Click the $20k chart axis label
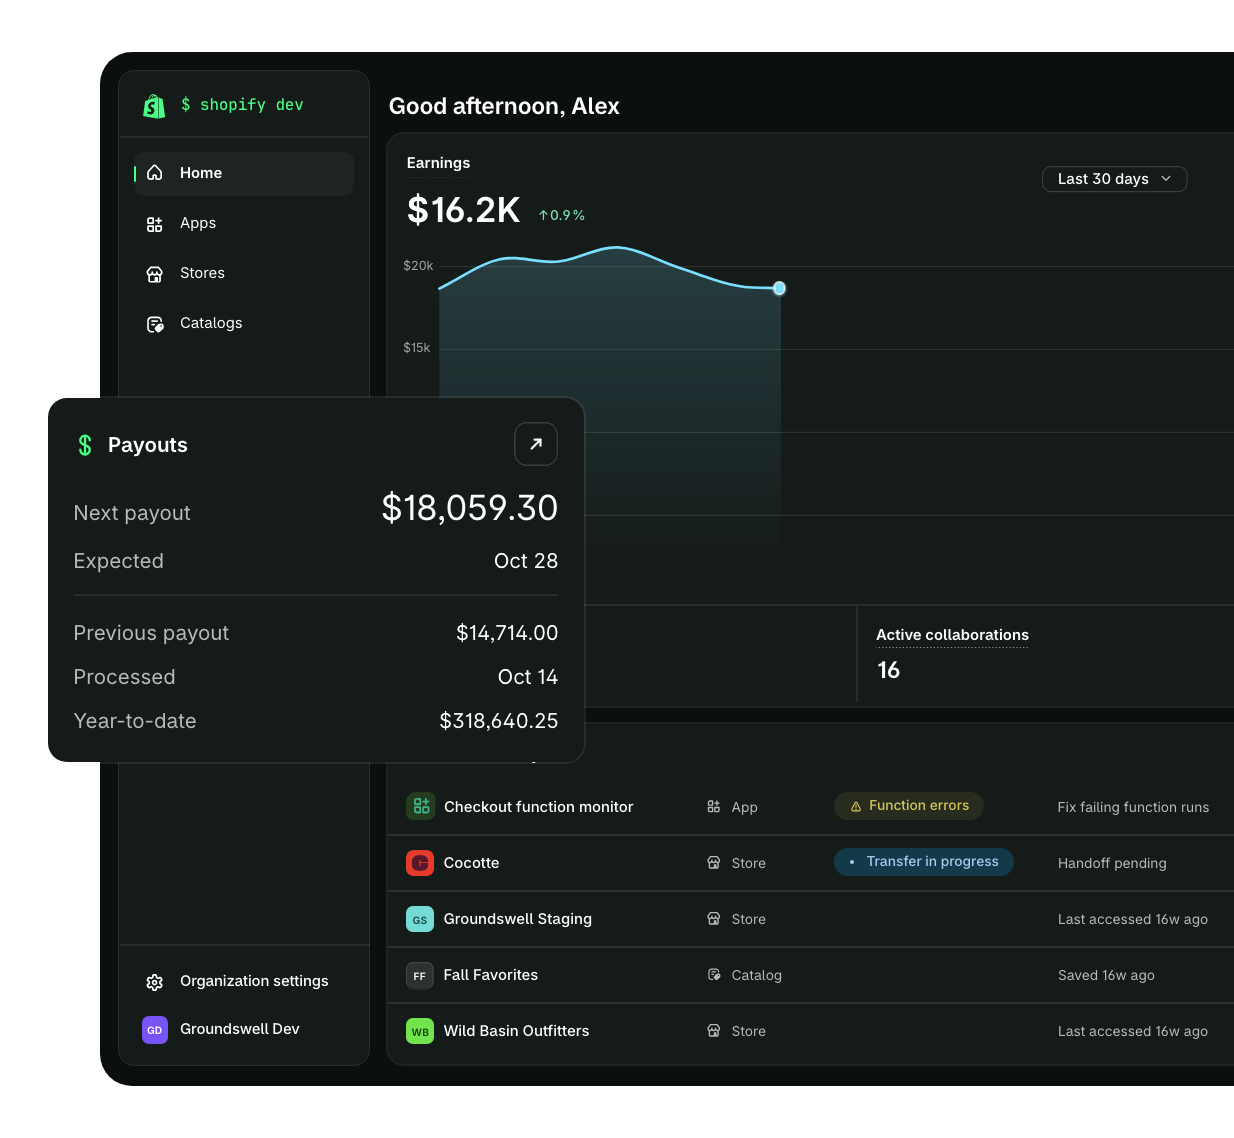This screenshot has width=1234, height=1138. pyautogui.click(x=418, y=266)
